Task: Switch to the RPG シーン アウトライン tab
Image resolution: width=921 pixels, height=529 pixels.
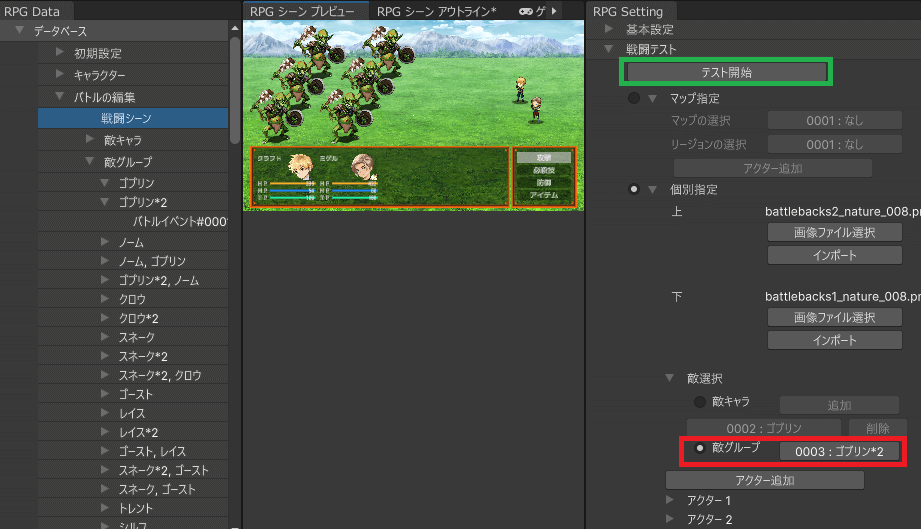Action: pos(436,11)
